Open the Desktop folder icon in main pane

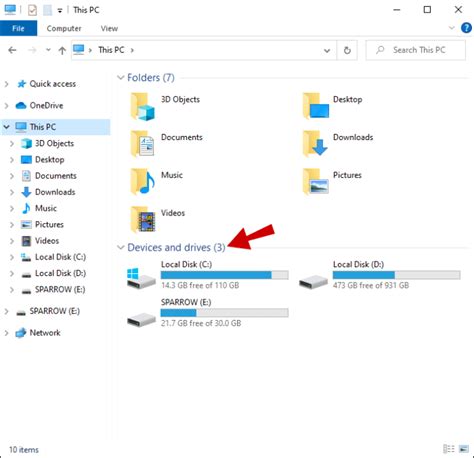(x=316, y=106)
